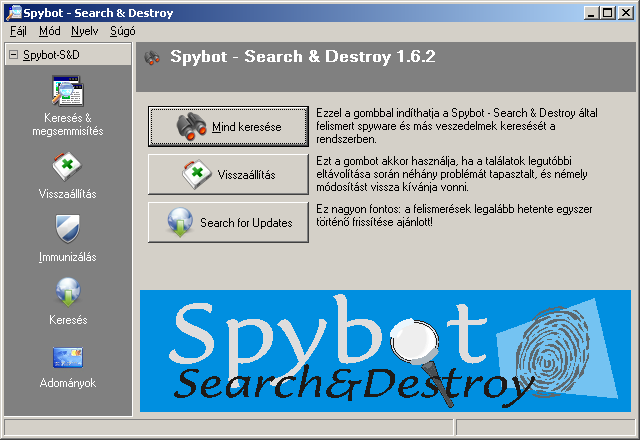Close the Spybot window
640x440 pixels.
[626, 13]
